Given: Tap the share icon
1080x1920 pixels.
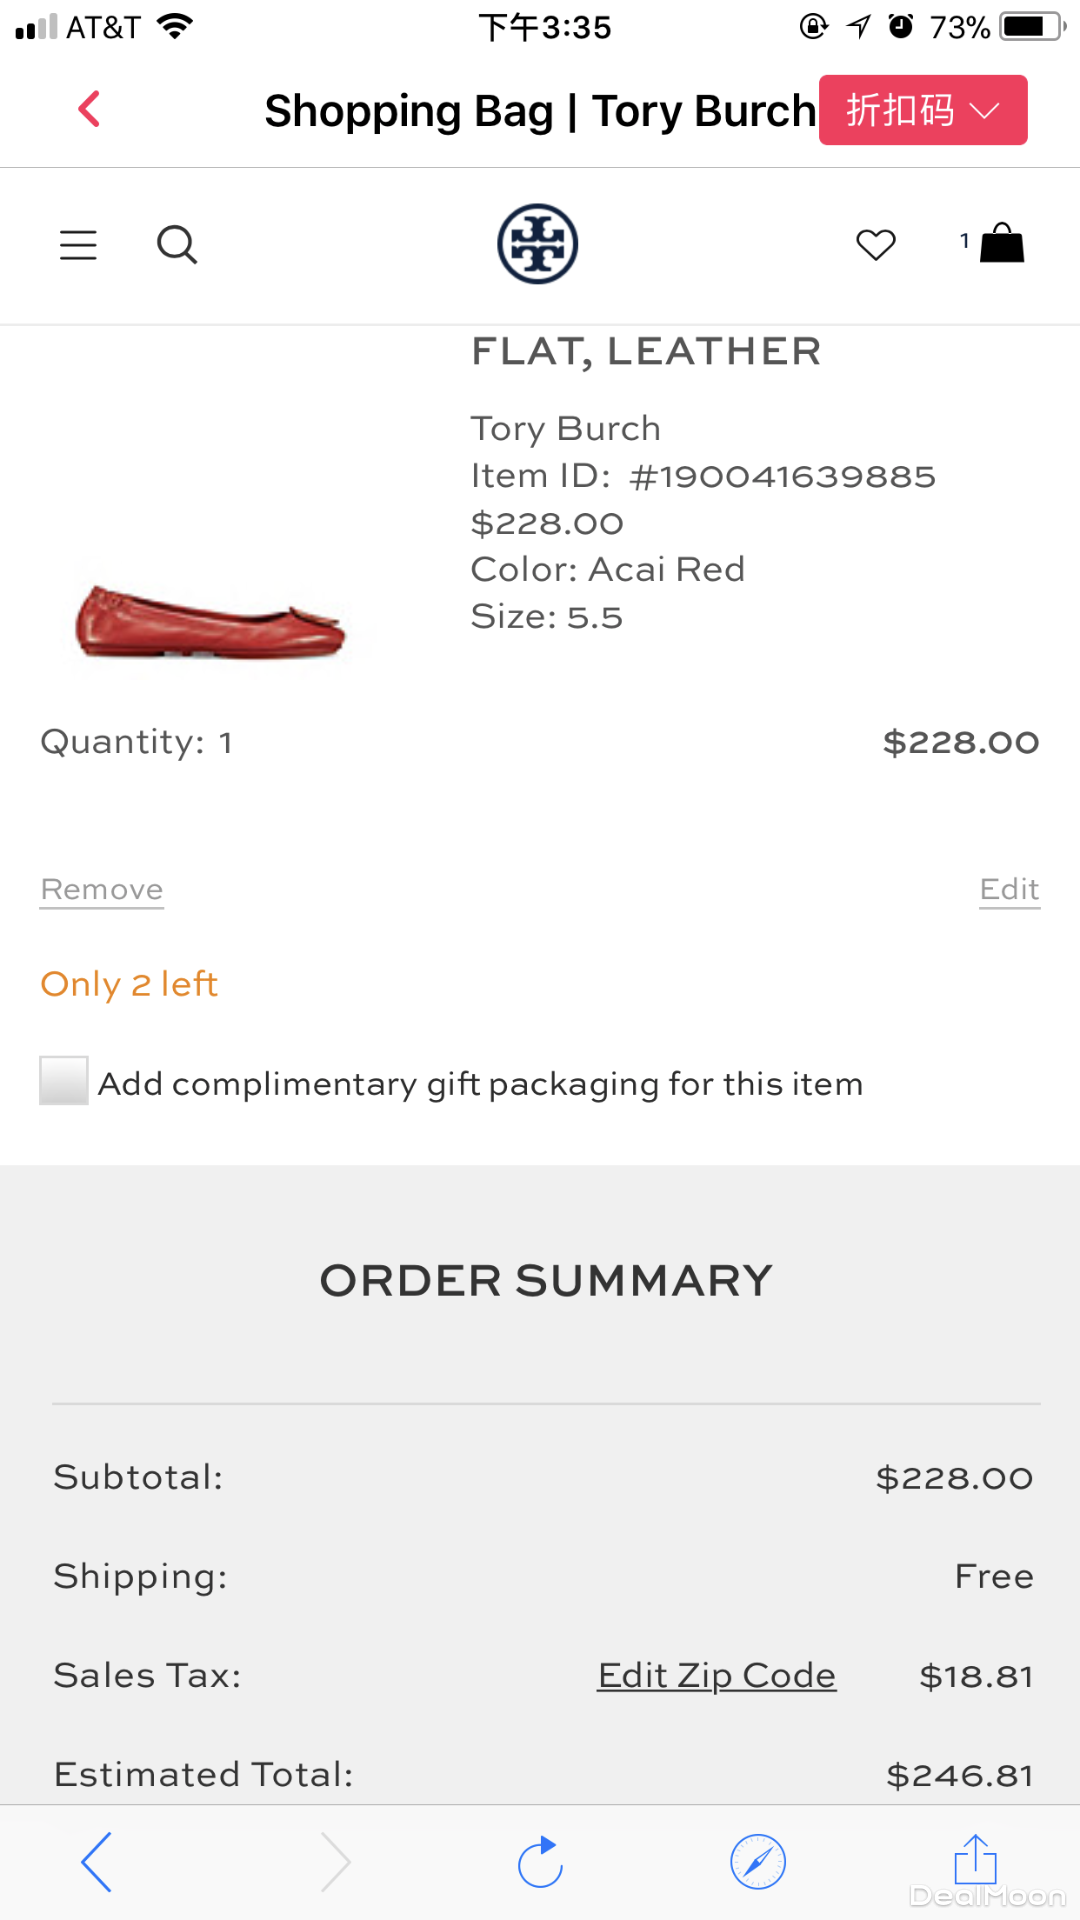Looking at the screenshot, I should pos(975,1860).
